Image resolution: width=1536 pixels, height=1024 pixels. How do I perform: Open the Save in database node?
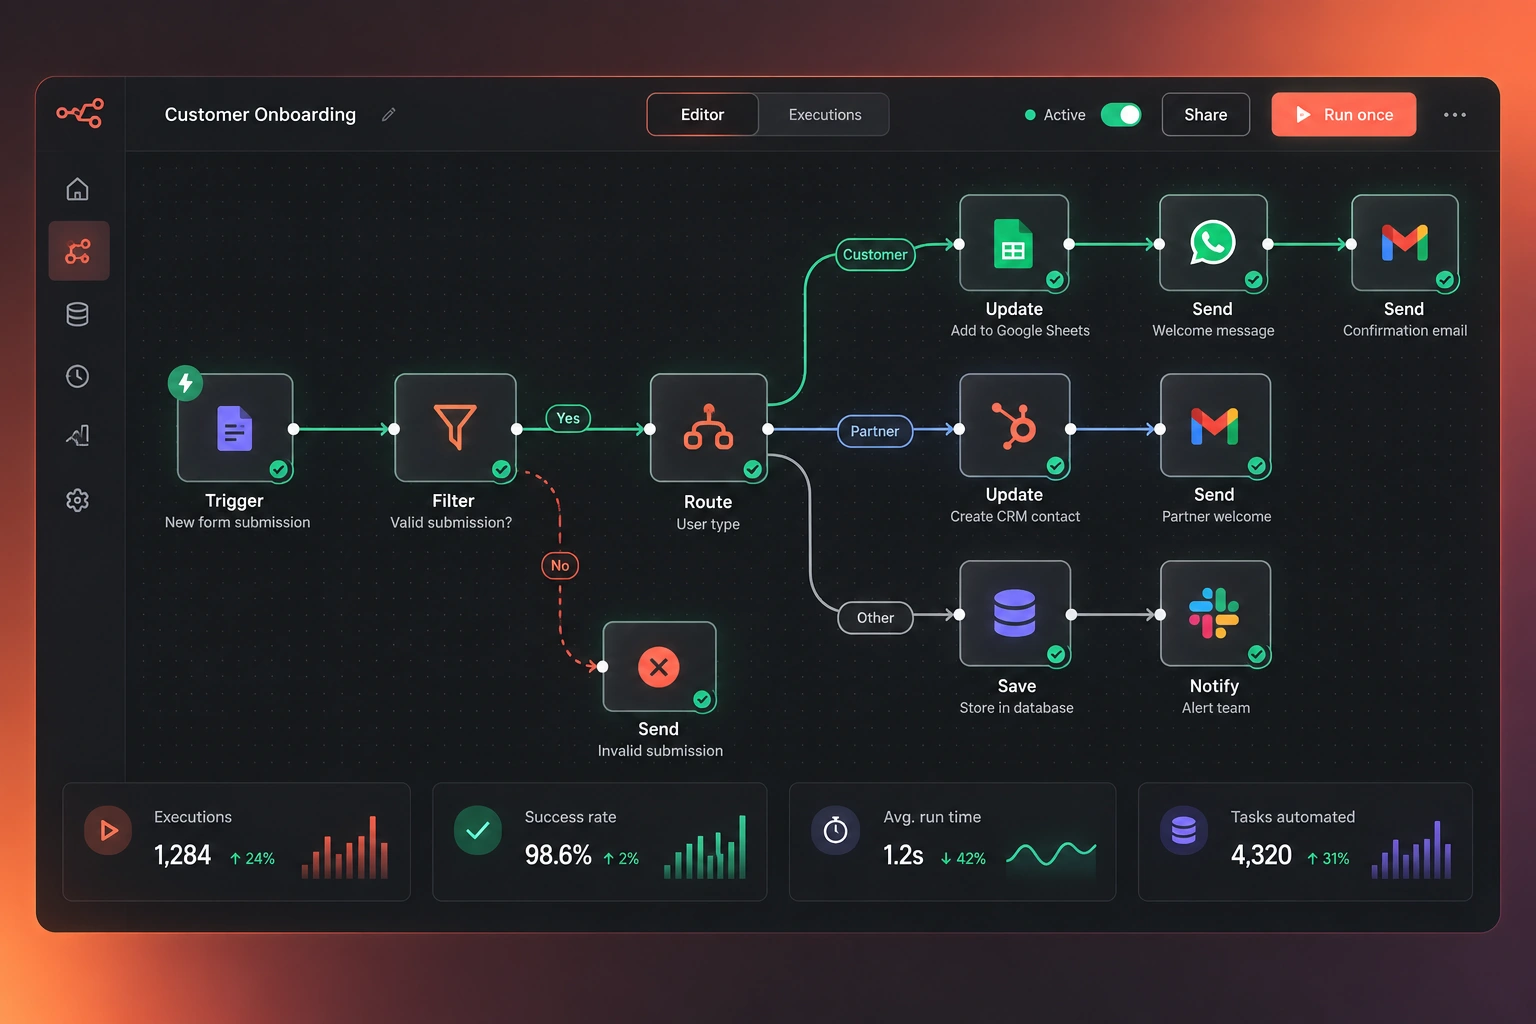(x=1015, y=613)
